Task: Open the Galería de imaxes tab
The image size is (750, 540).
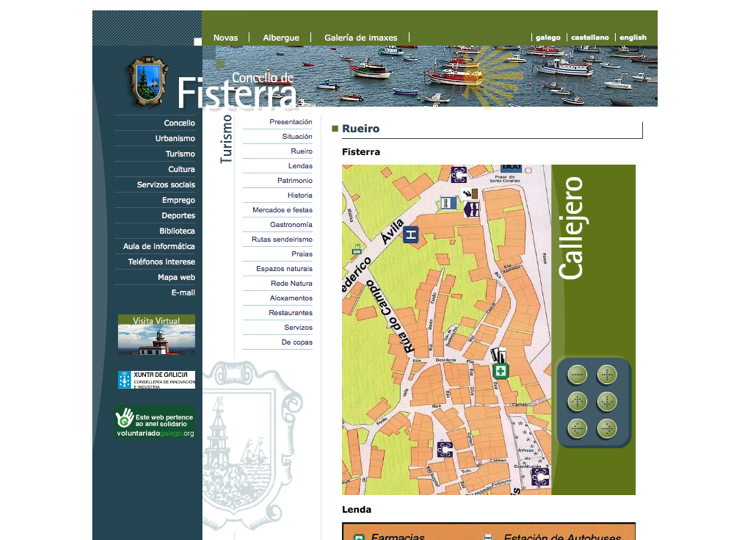Action: click(361, 38)
